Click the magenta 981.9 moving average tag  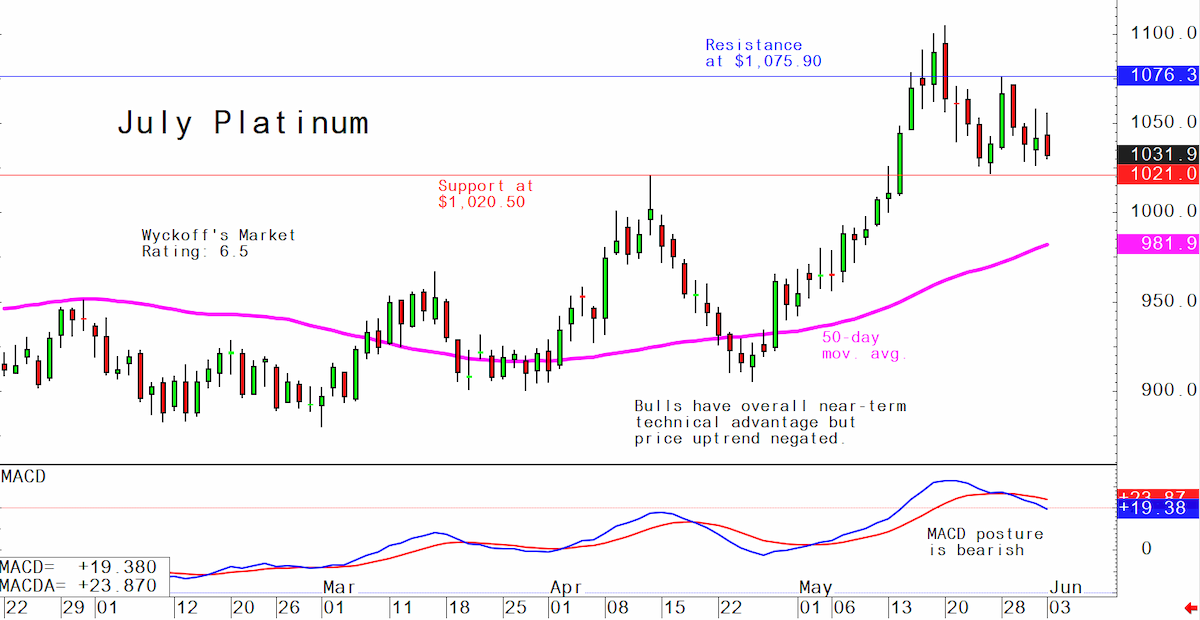(1158, 244)
